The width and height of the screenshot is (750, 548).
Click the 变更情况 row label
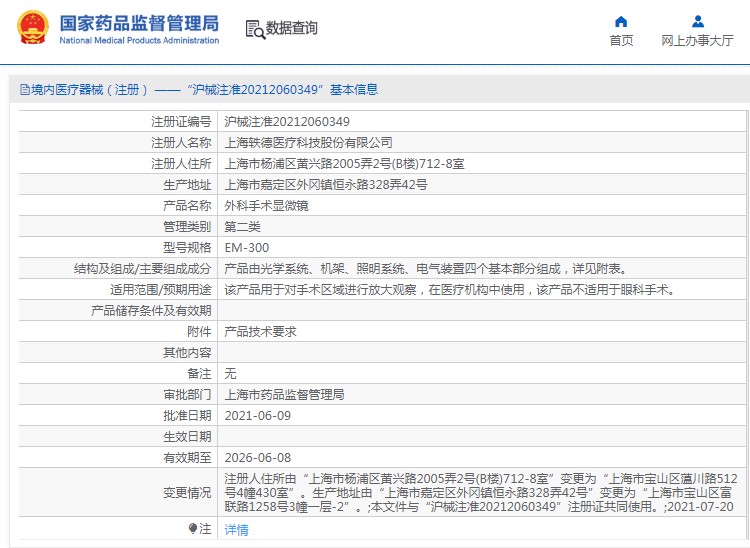pos(187,493)
